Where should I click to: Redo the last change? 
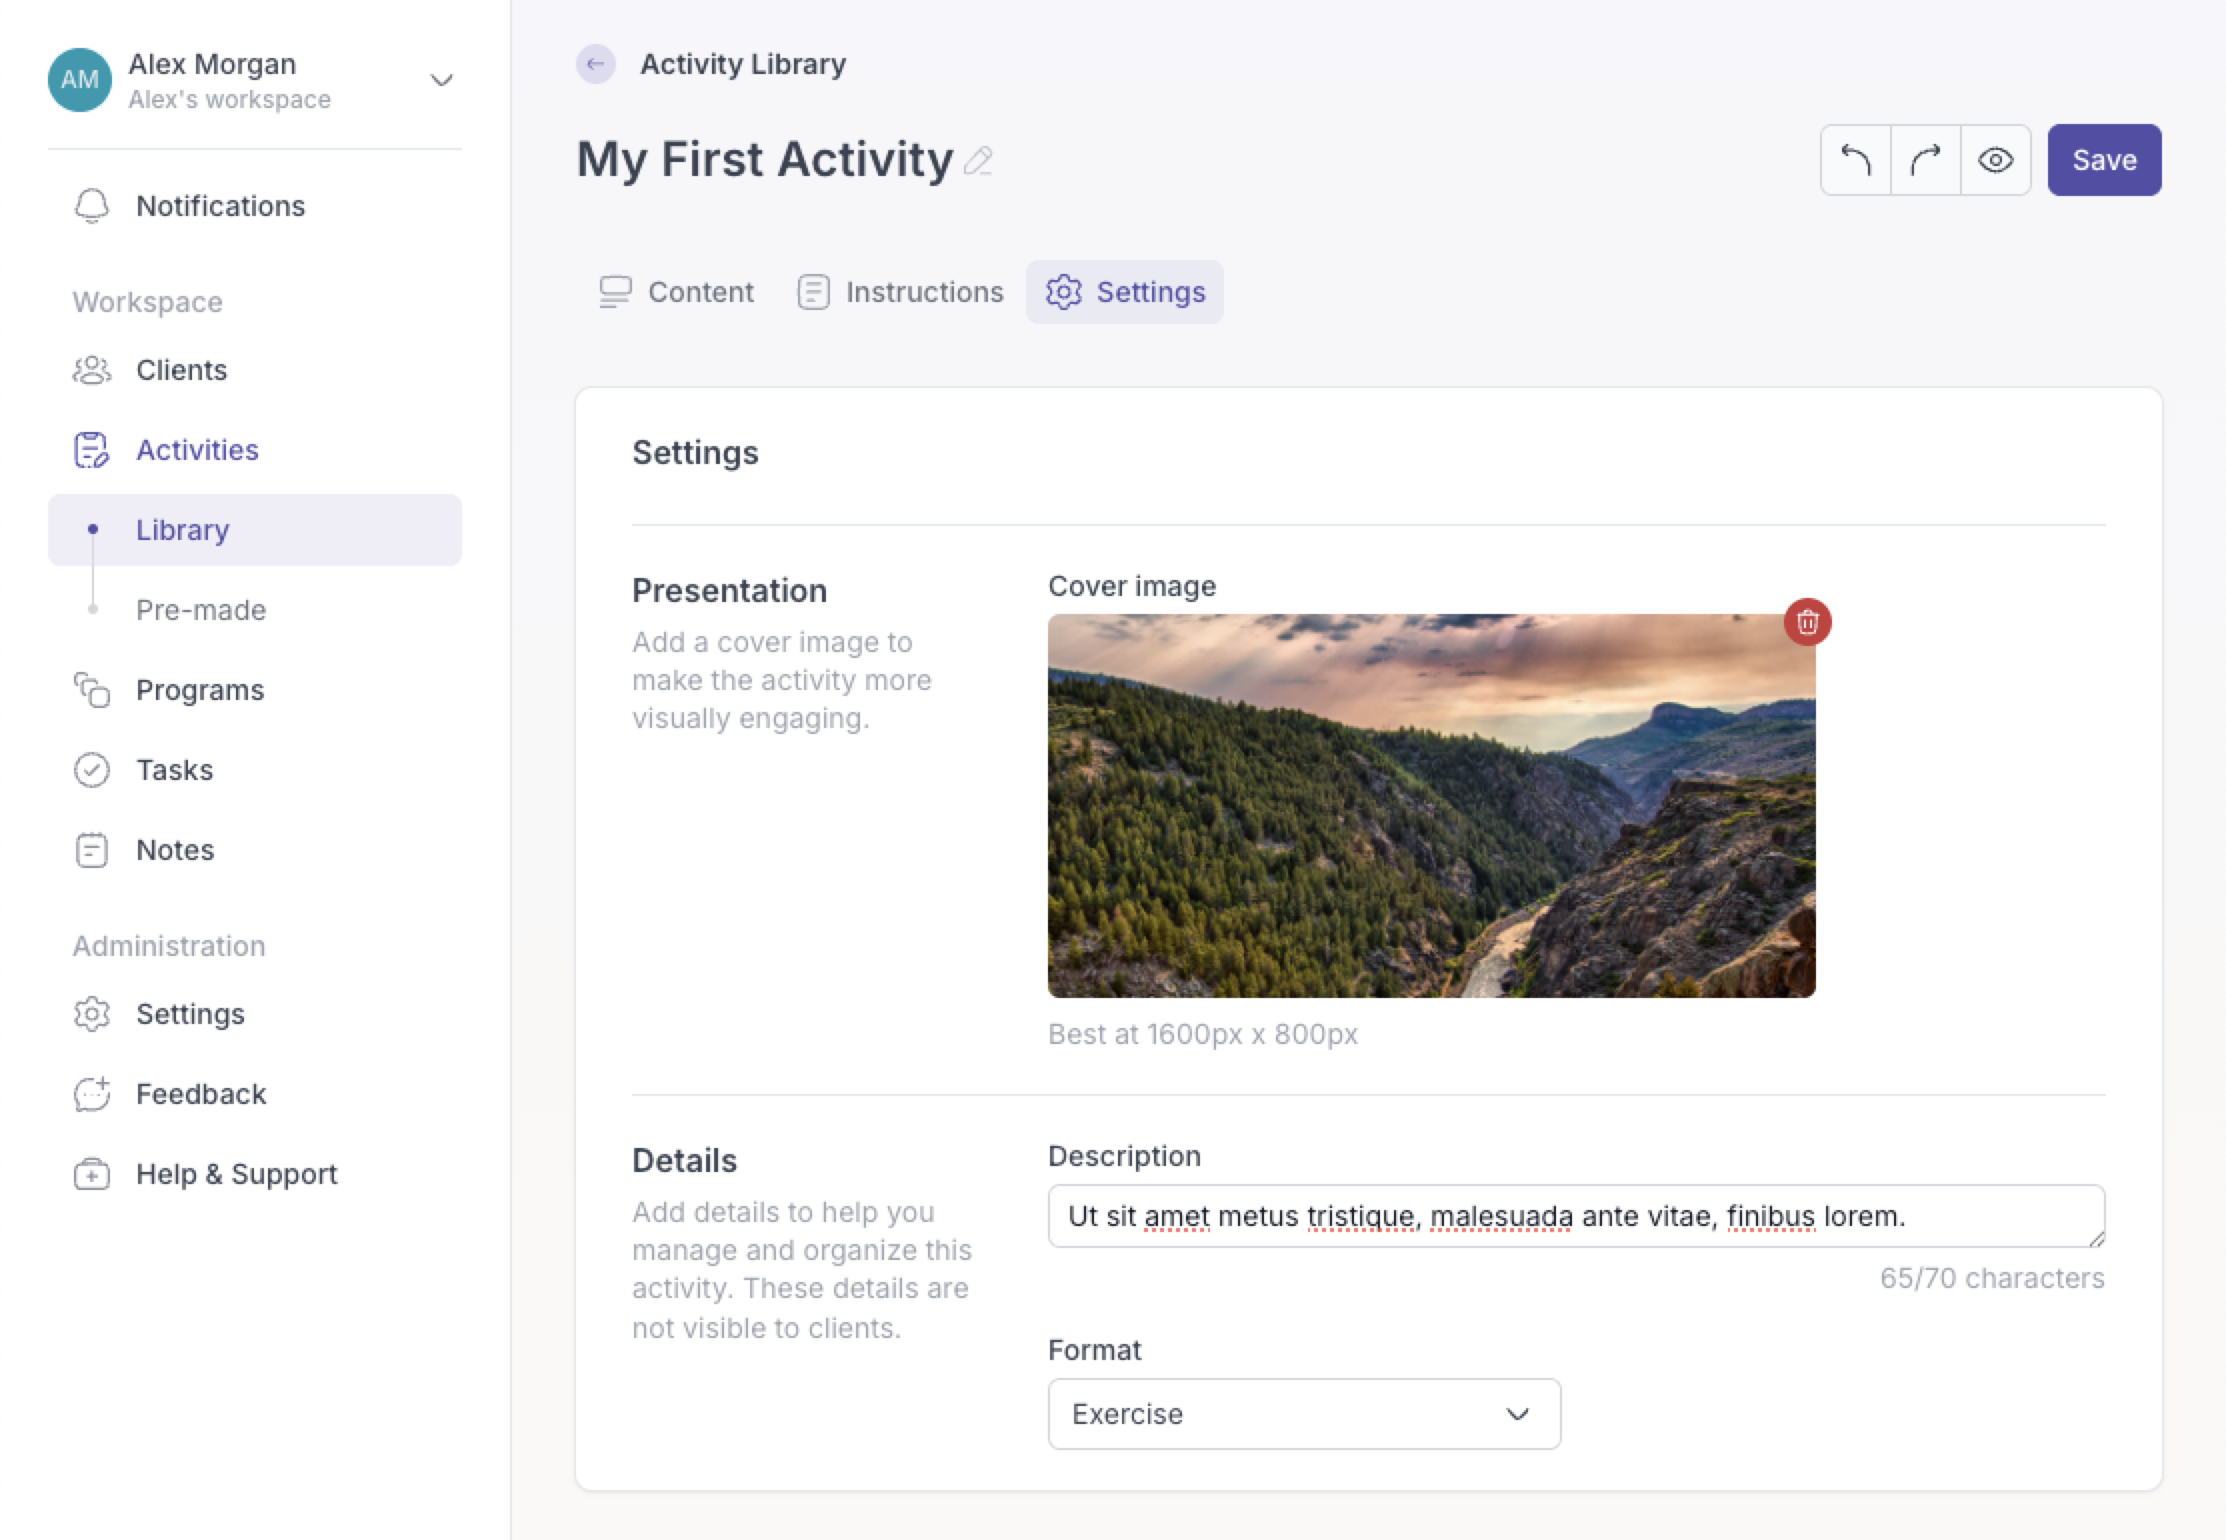point(1926,160)
